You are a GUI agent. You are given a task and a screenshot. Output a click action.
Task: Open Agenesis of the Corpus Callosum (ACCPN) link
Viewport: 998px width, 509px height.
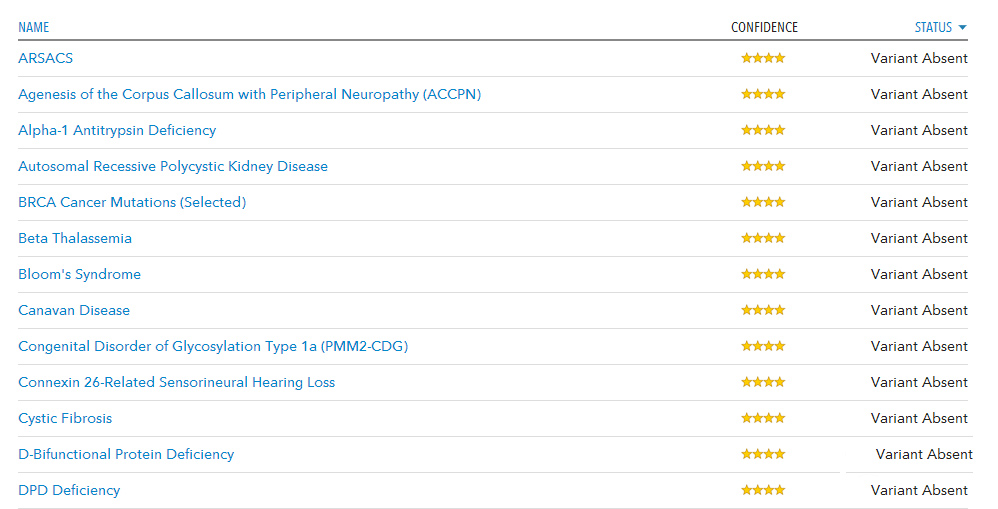249,94
